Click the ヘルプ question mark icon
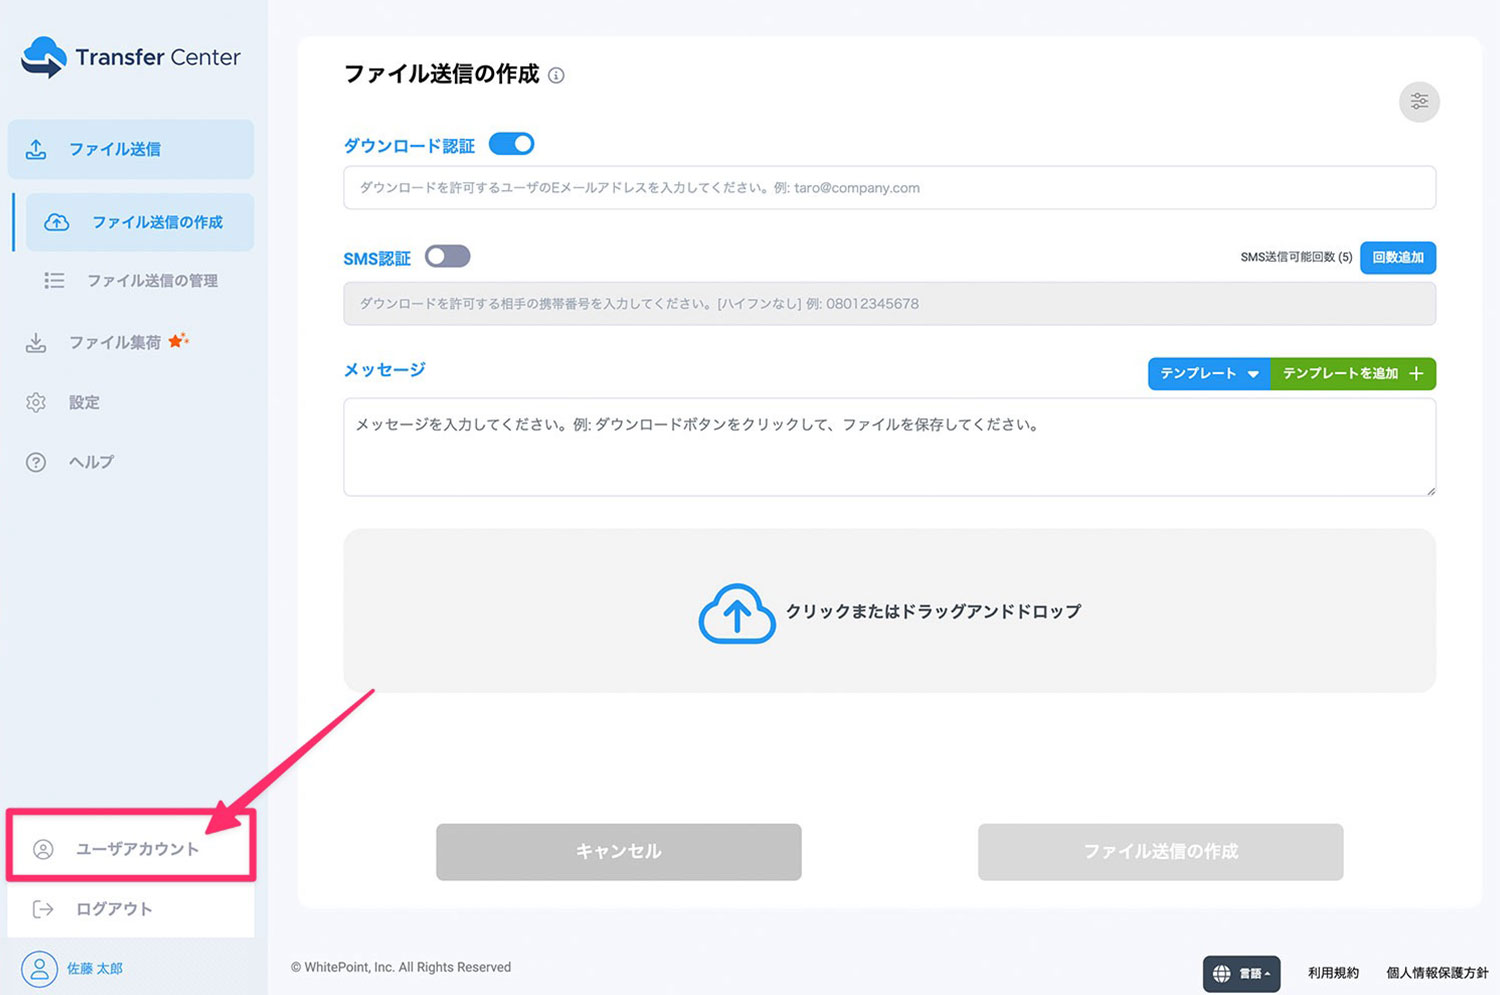Screen dimensions: 1500x995 pos(37,462)
